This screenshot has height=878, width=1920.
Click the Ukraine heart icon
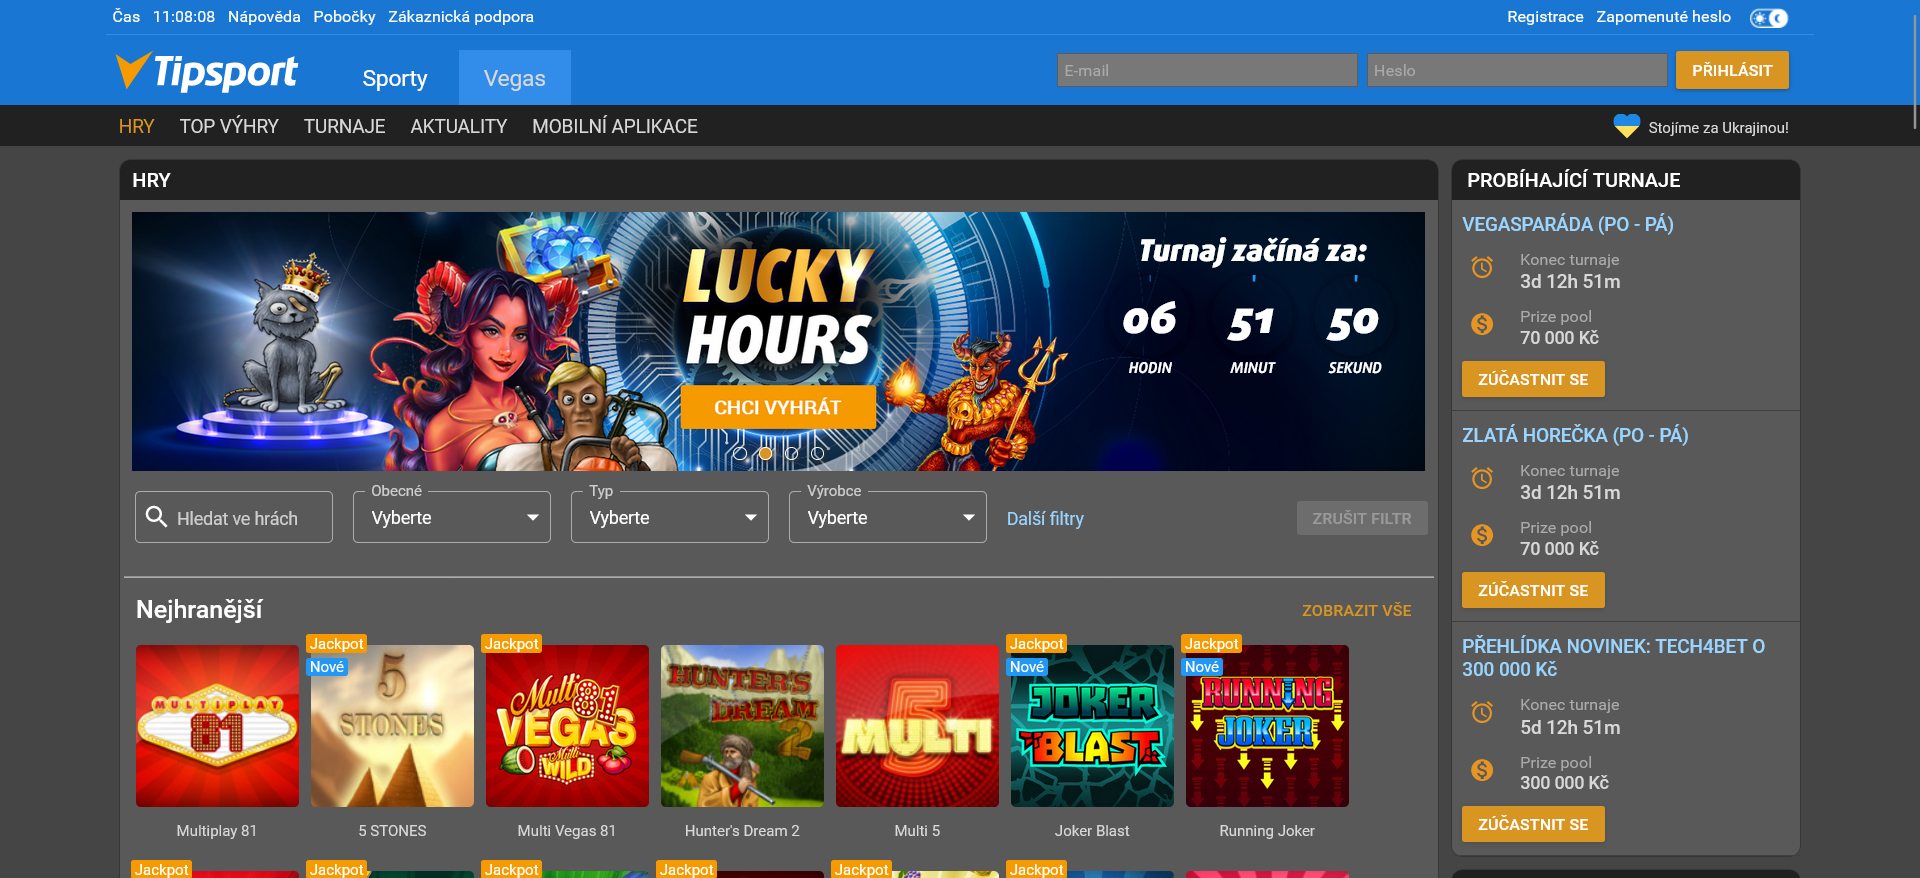pyautogui.click(x=1626, y=126)
